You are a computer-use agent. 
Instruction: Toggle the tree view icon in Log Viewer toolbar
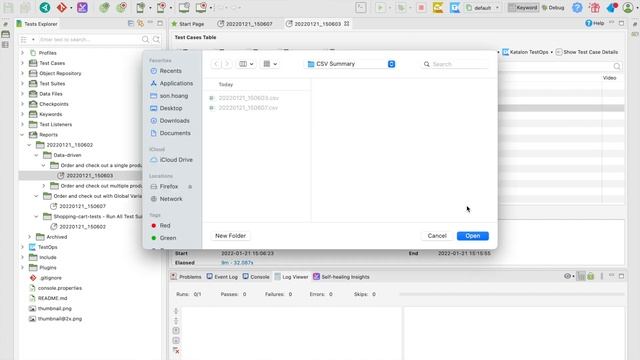point(581,276)
